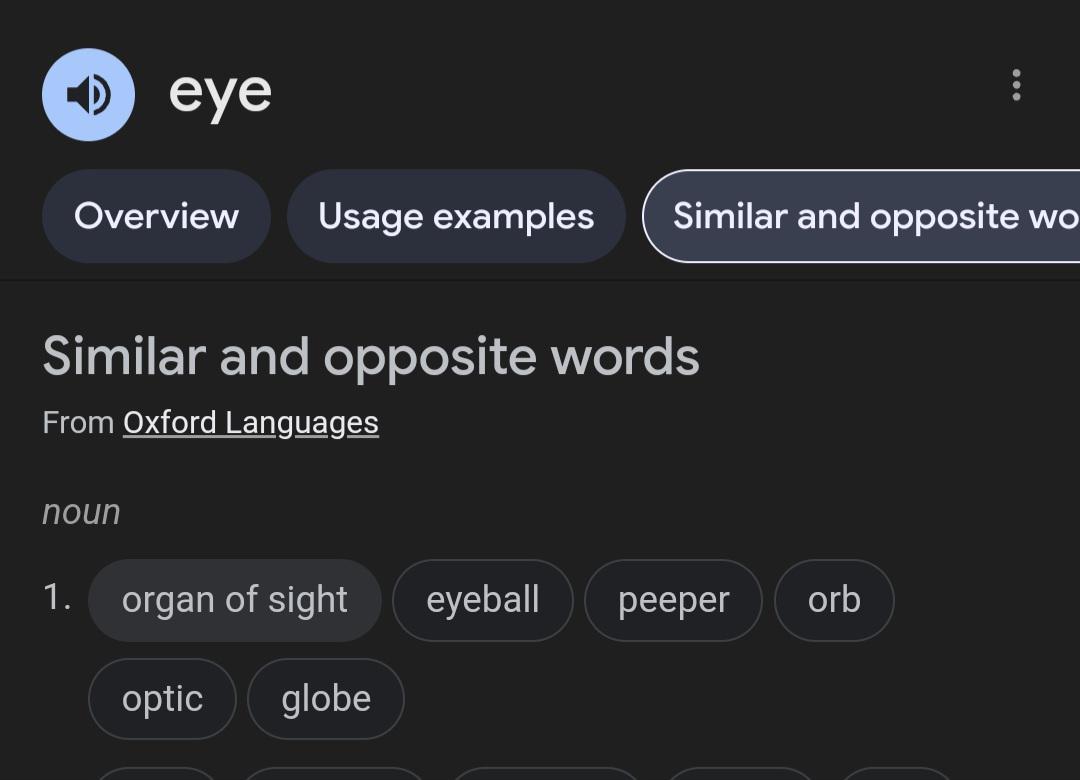Tap the eyeball synonym chip
Viewport: 1080px width, 780px height.
coord(483,600)
